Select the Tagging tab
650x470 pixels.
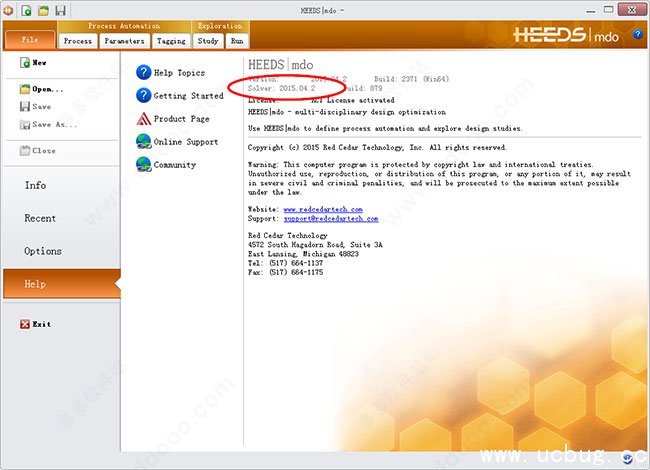pyautogui.click(x=171, y=41)
